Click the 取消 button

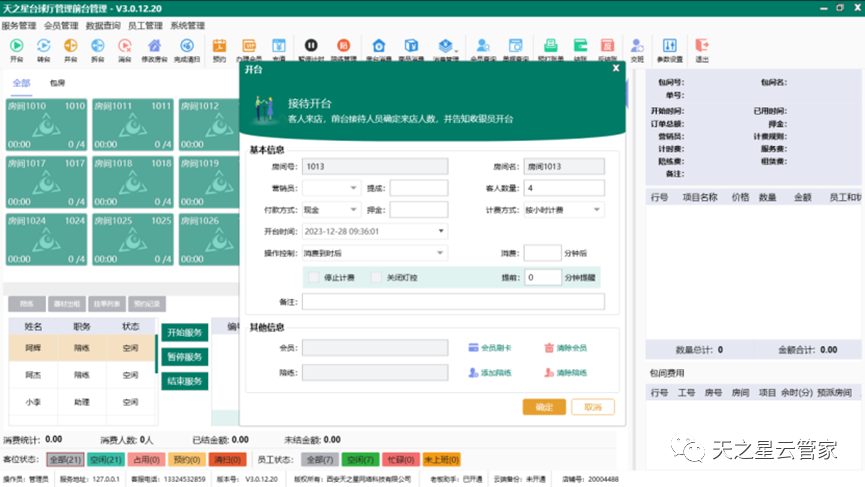(x=592, y=407)
